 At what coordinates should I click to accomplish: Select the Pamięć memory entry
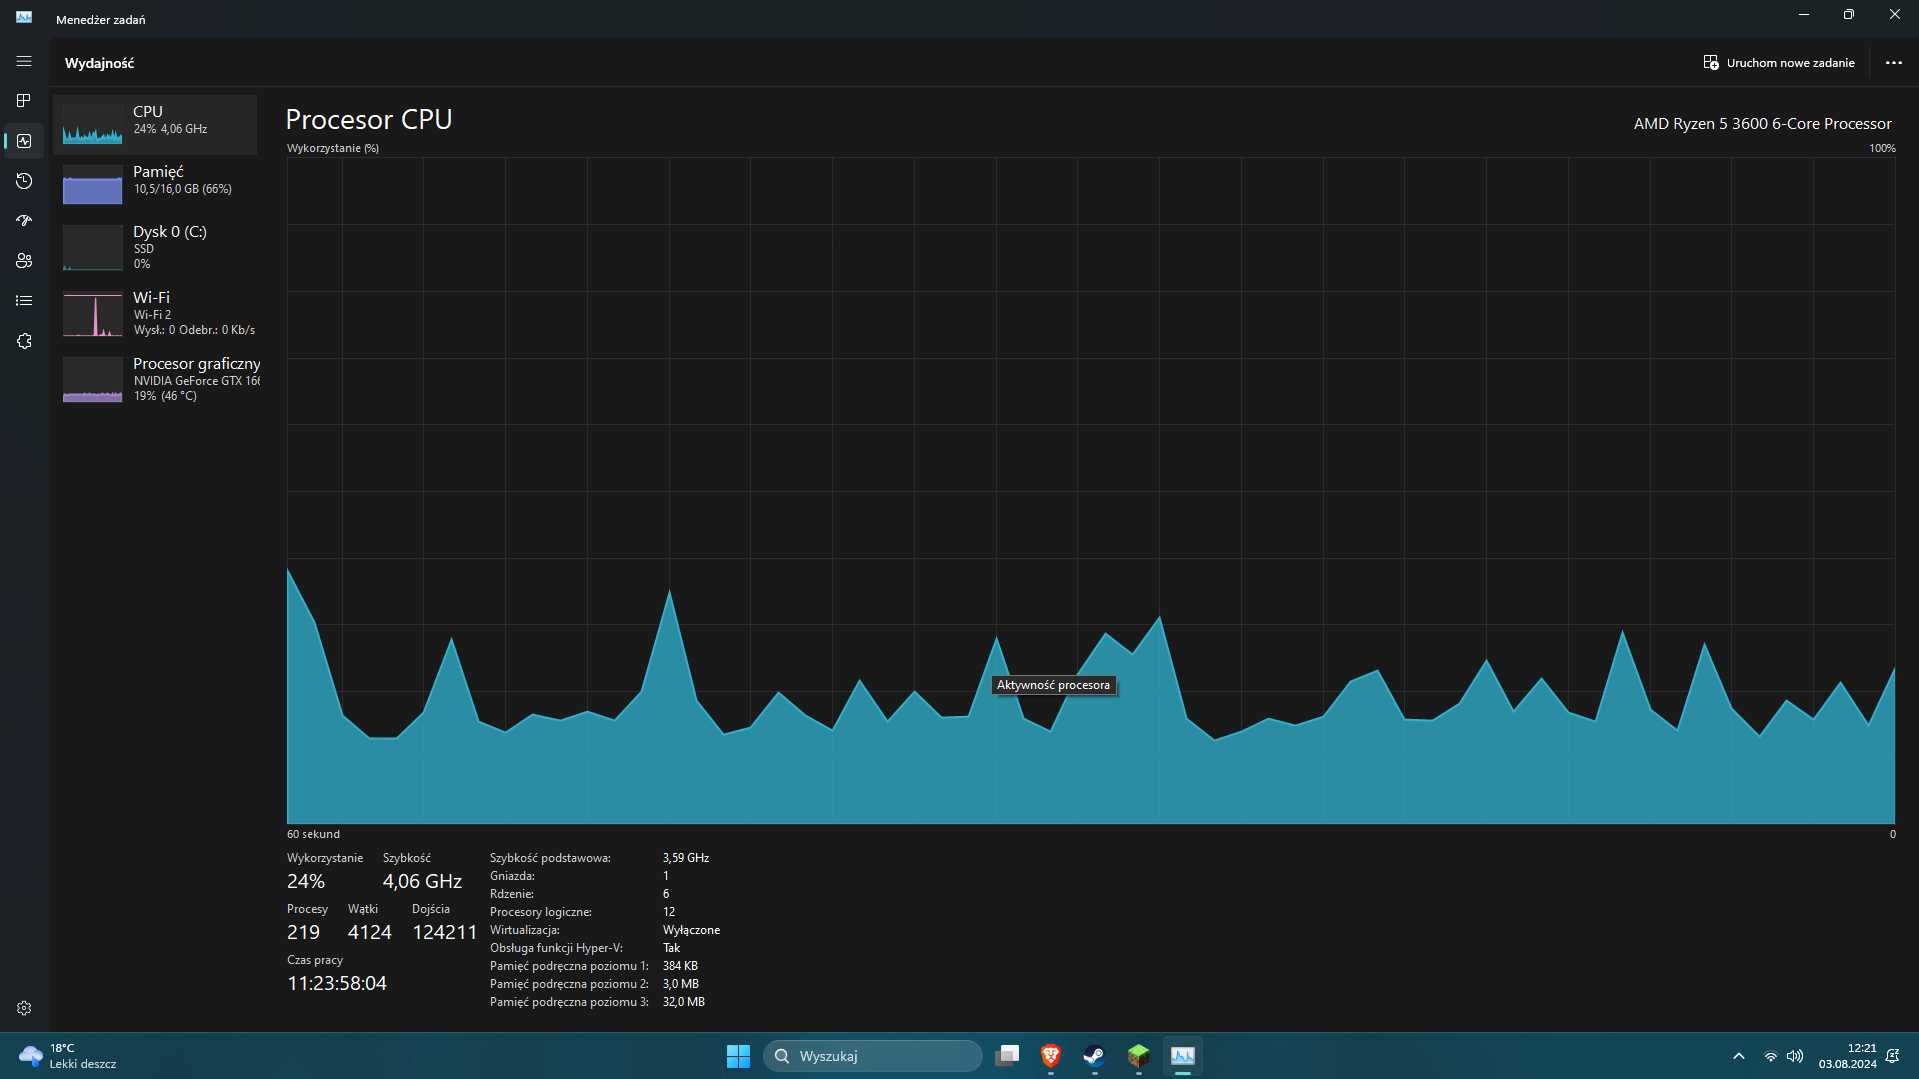155,184
